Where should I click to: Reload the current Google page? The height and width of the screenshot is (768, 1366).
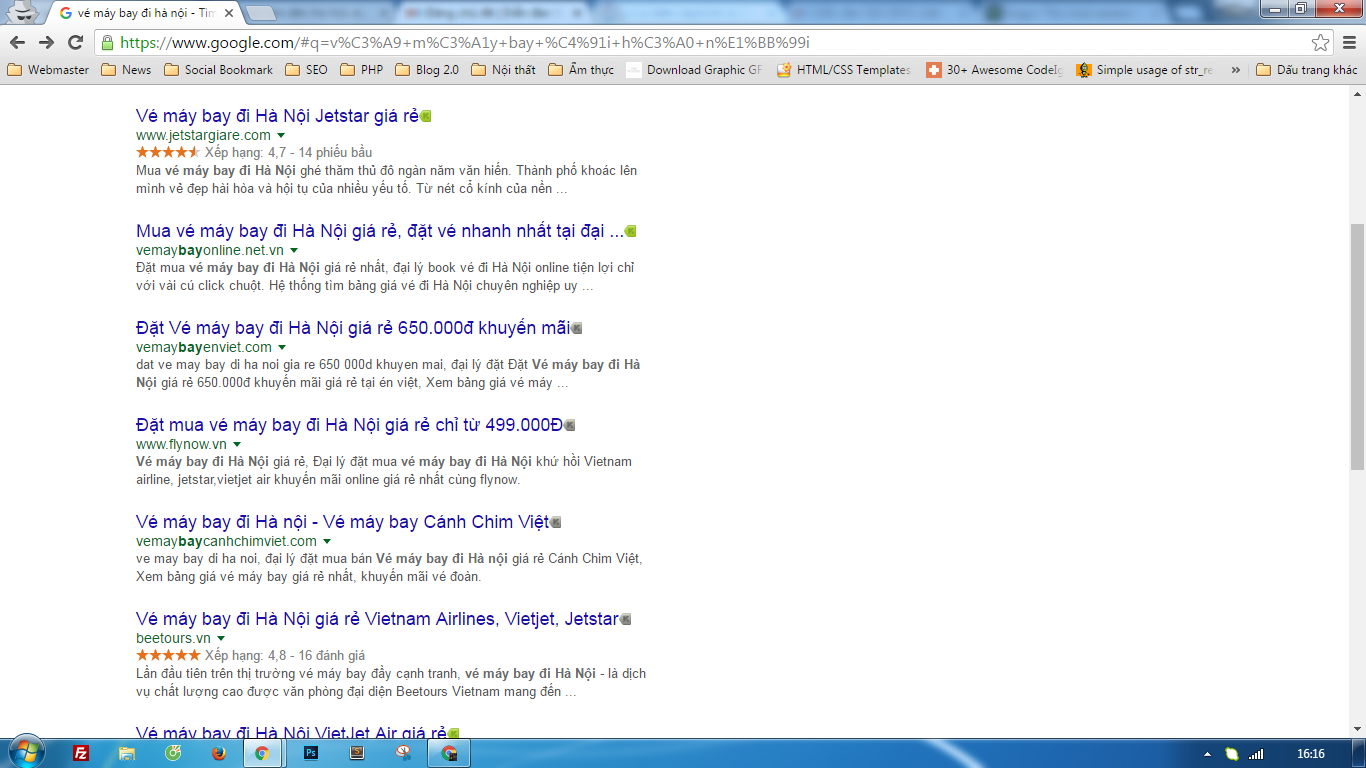(x=75, y=42)
